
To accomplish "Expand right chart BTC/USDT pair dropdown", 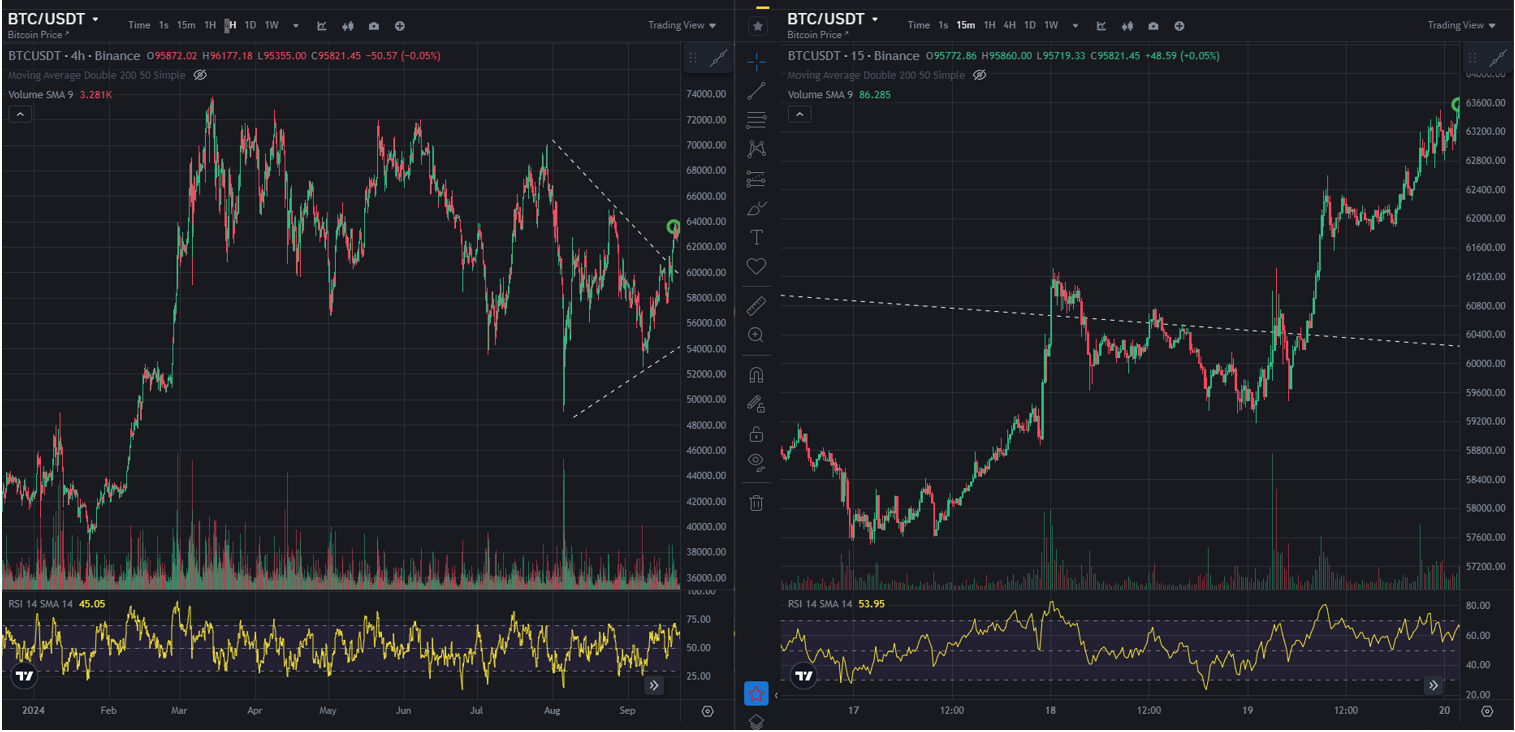I will (875, 19).
